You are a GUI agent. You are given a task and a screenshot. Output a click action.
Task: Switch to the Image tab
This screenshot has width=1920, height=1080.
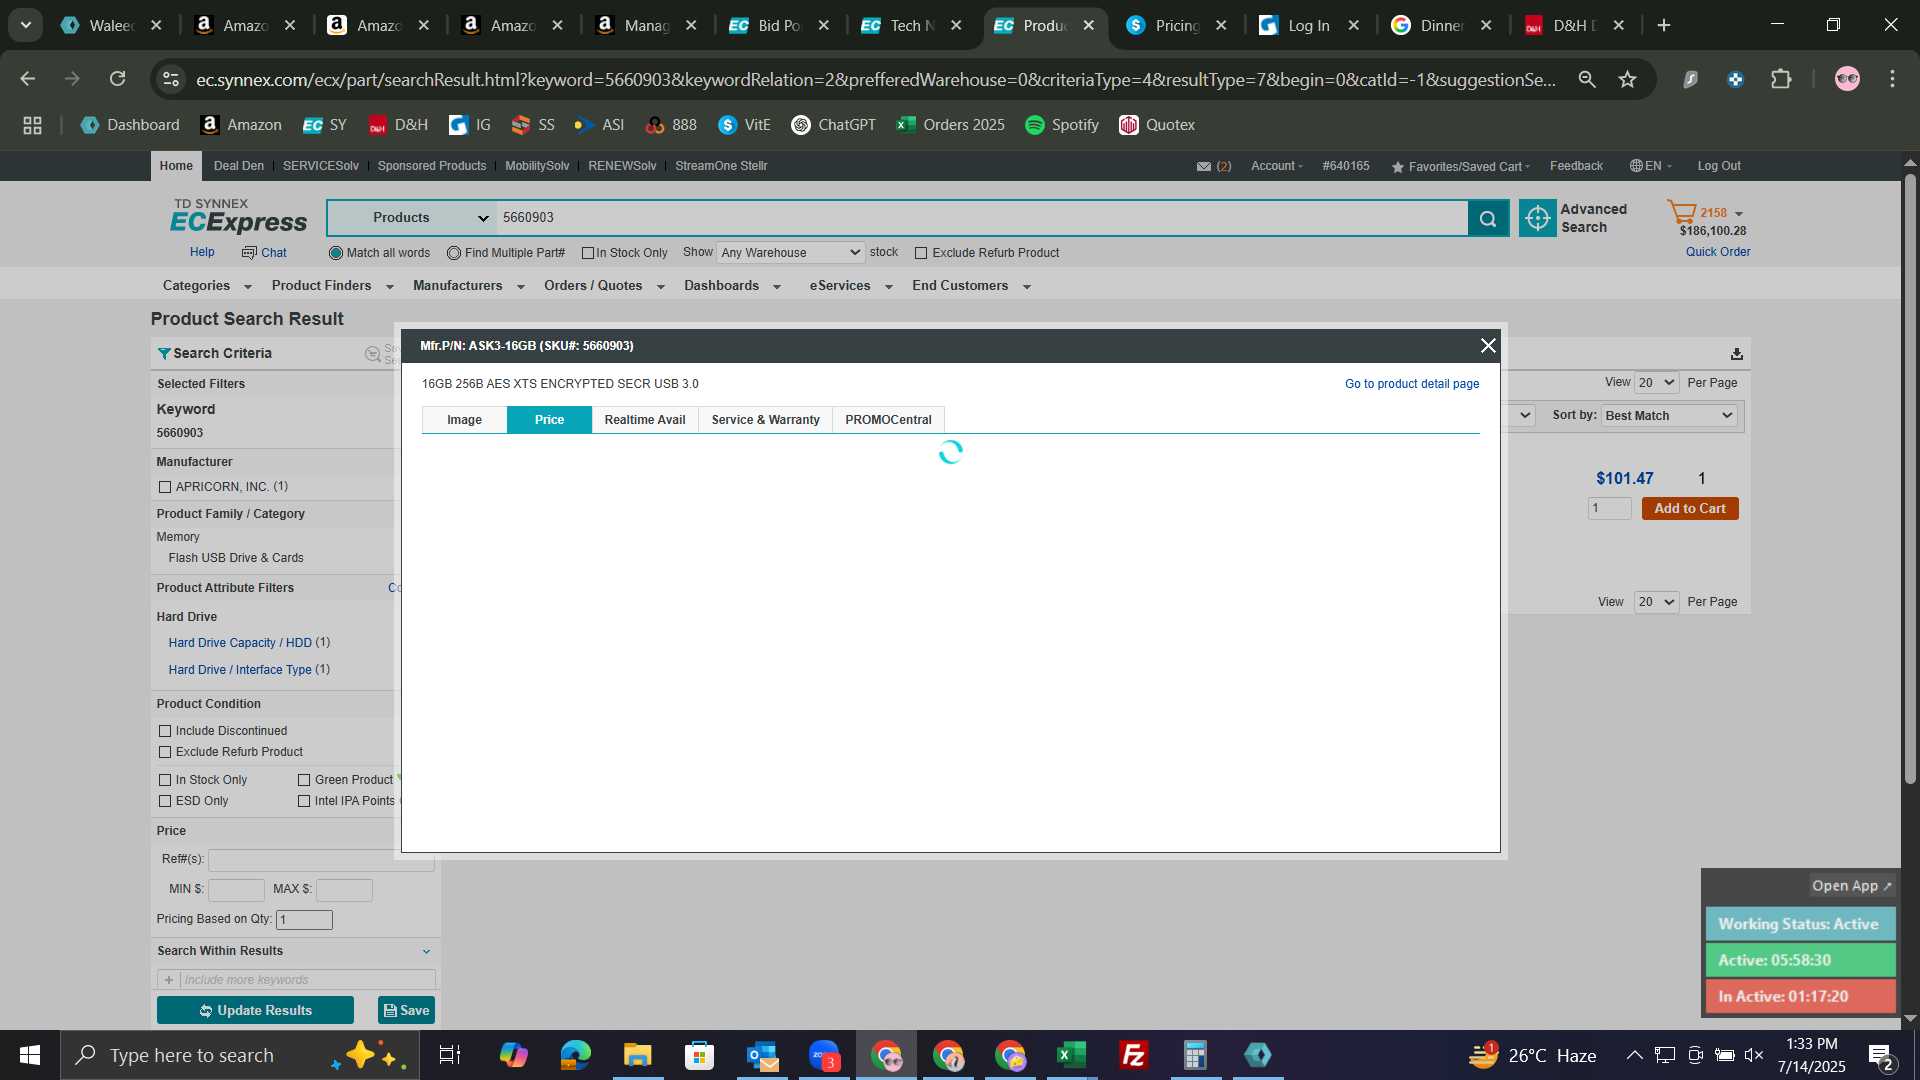click(x=464, y=420)
